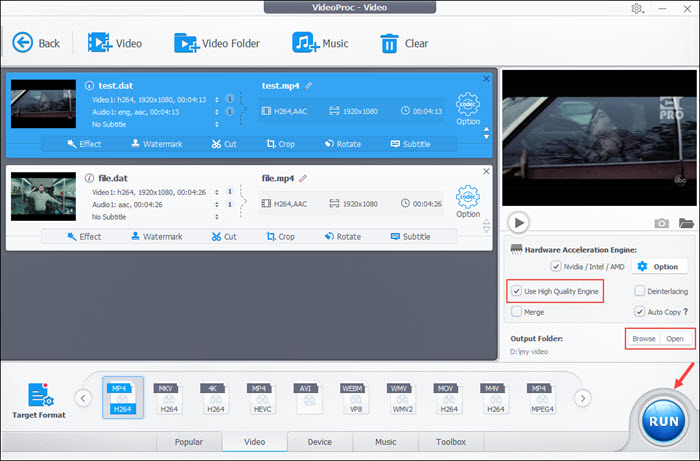
Task: Browse for output folder
Action: click(644, 339)
